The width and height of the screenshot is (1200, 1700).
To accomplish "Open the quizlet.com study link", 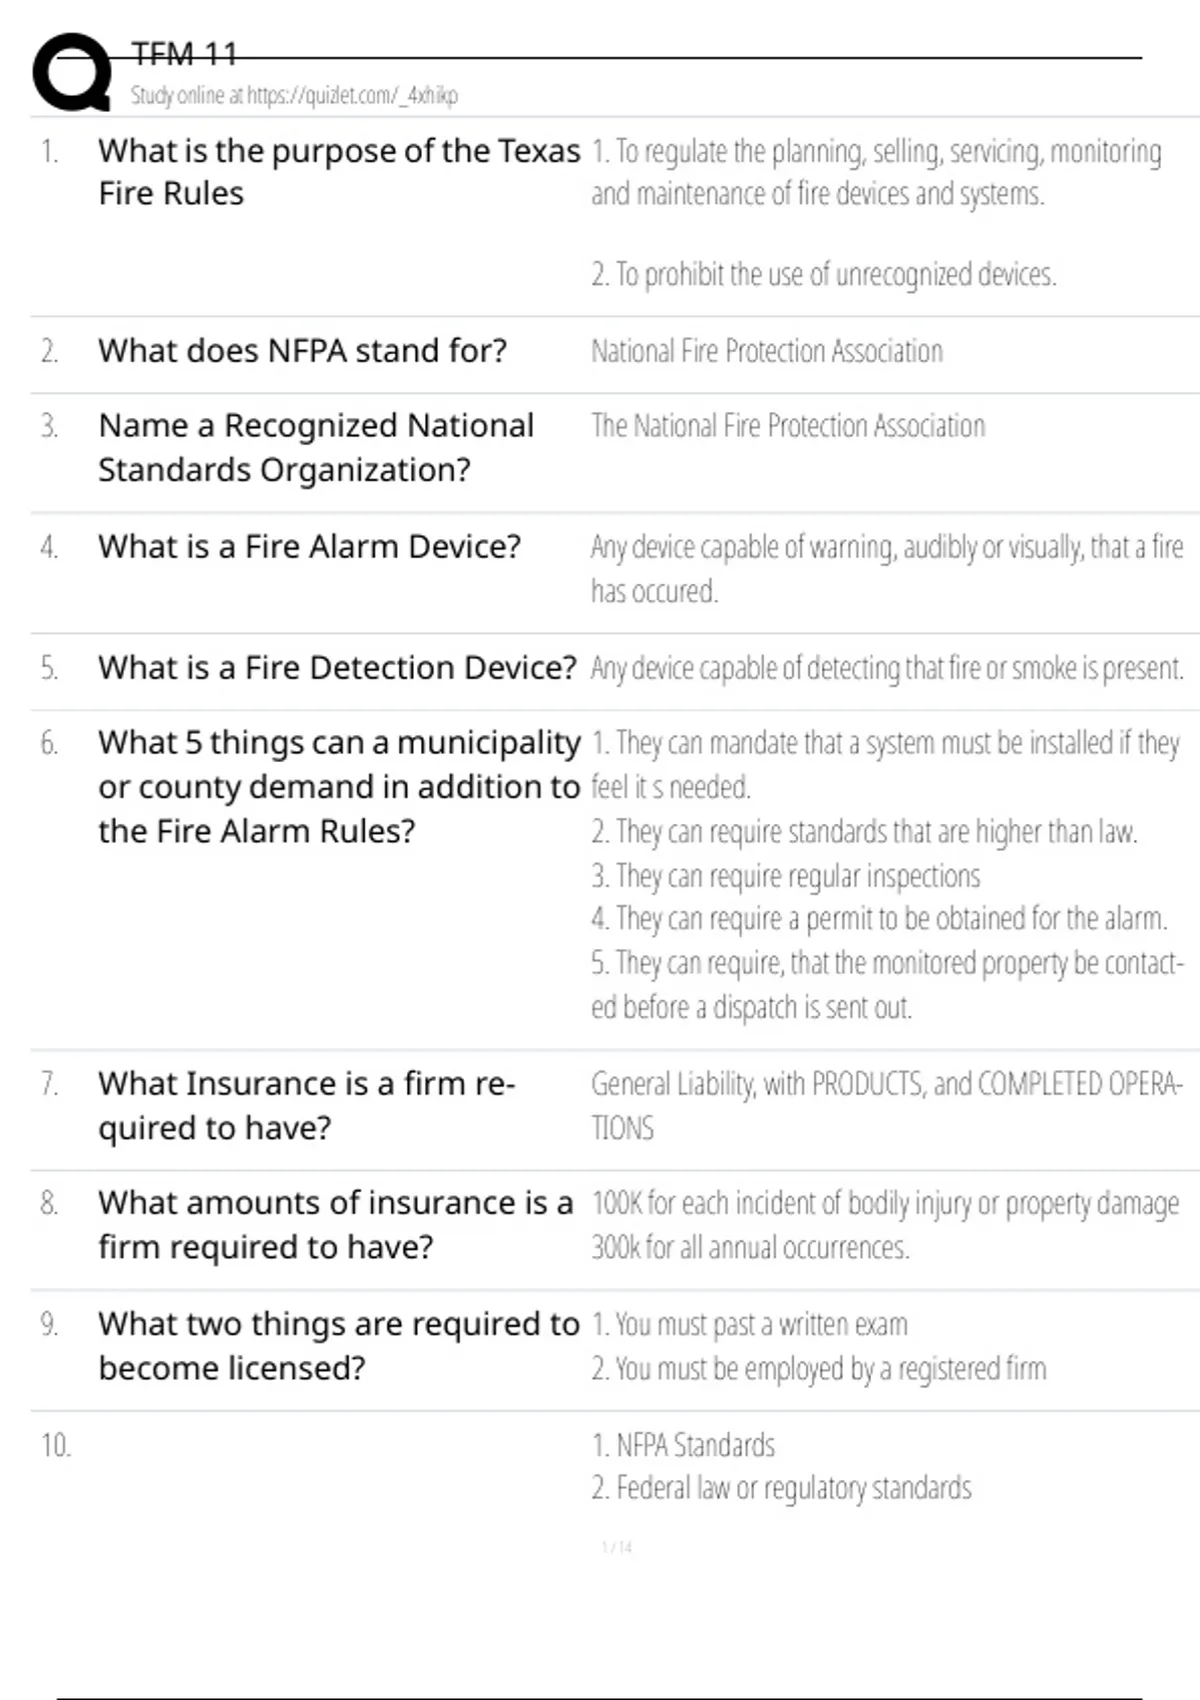I will [294, 96].
